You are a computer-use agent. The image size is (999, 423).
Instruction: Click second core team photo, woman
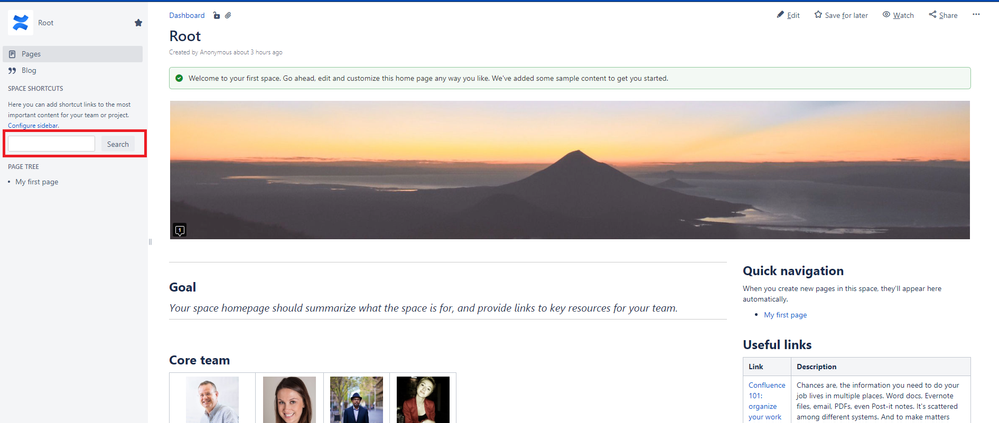(x=289, y=400)
